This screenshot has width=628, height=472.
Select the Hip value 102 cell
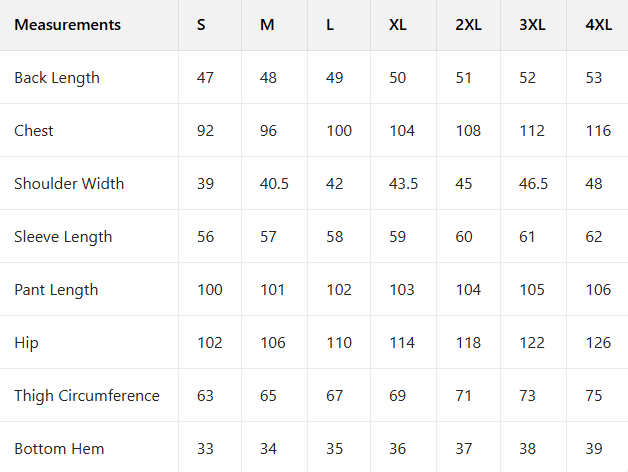point(209,343)
